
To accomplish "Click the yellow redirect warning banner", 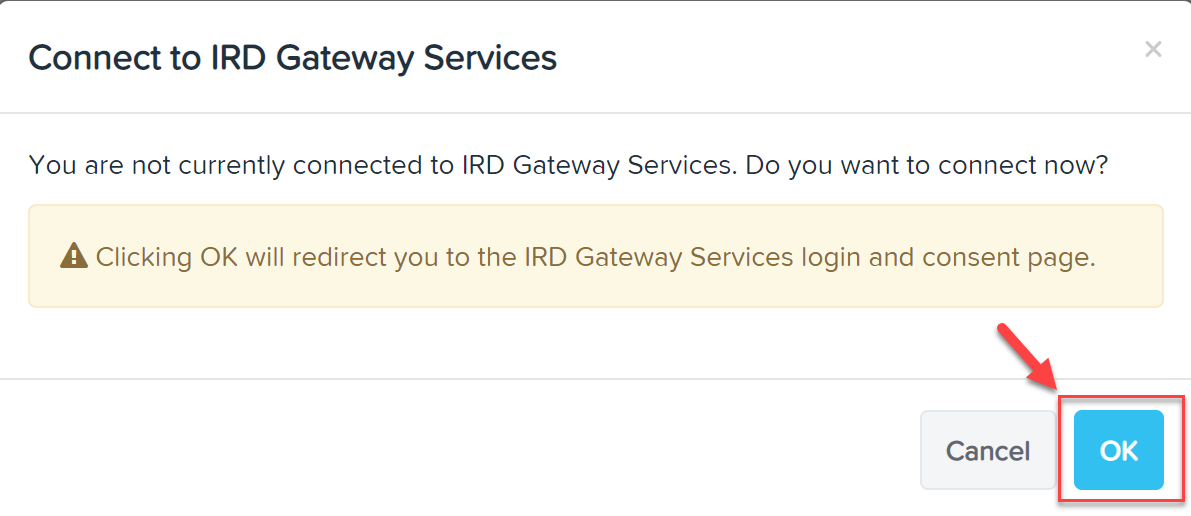I will point(596,256).
